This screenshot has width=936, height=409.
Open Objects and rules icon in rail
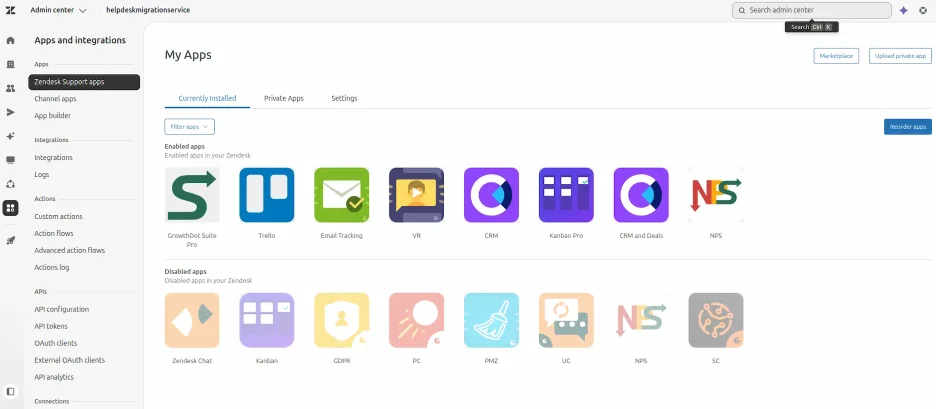click(x=10, y=184)
